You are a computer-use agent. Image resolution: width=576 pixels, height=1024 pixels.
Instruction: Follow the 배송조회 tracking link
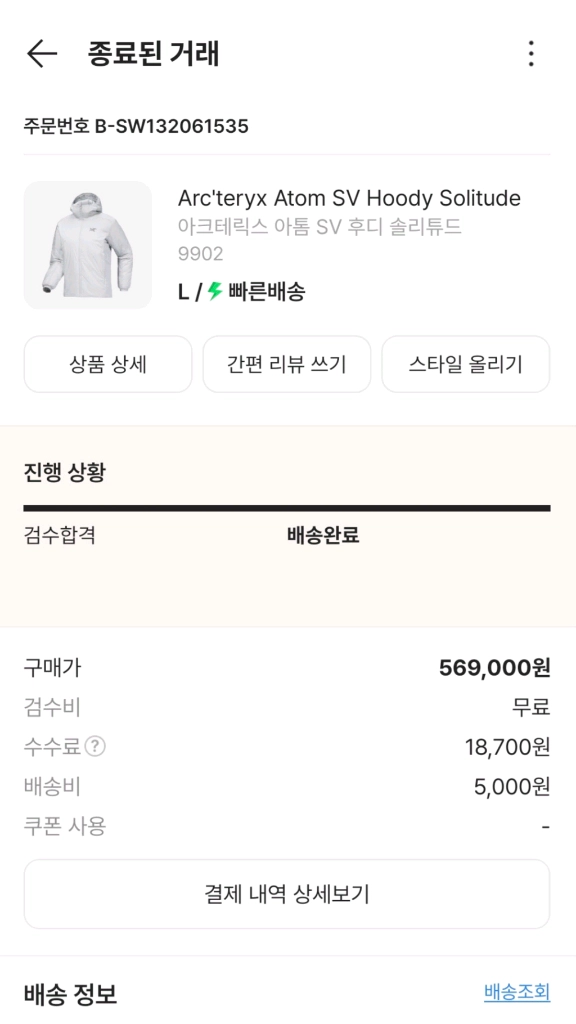pyautogui.click(x=517, y=992)
